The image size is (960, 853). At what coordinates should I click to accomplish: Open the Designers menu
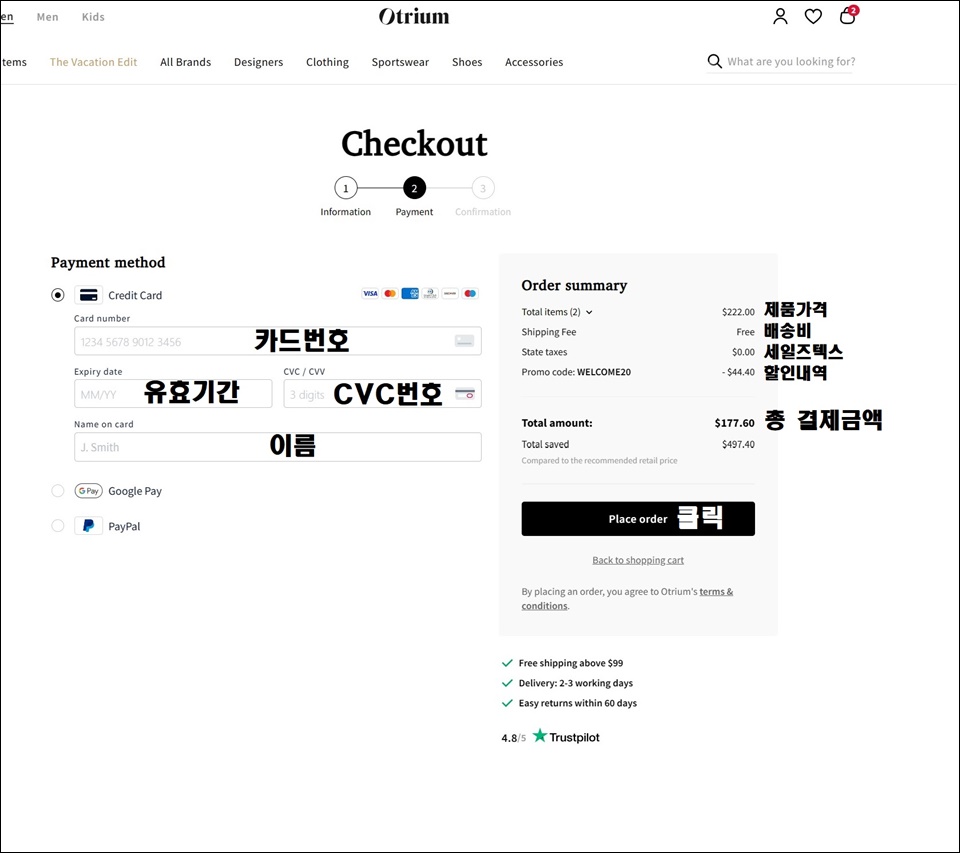click(x=258, y=62)
